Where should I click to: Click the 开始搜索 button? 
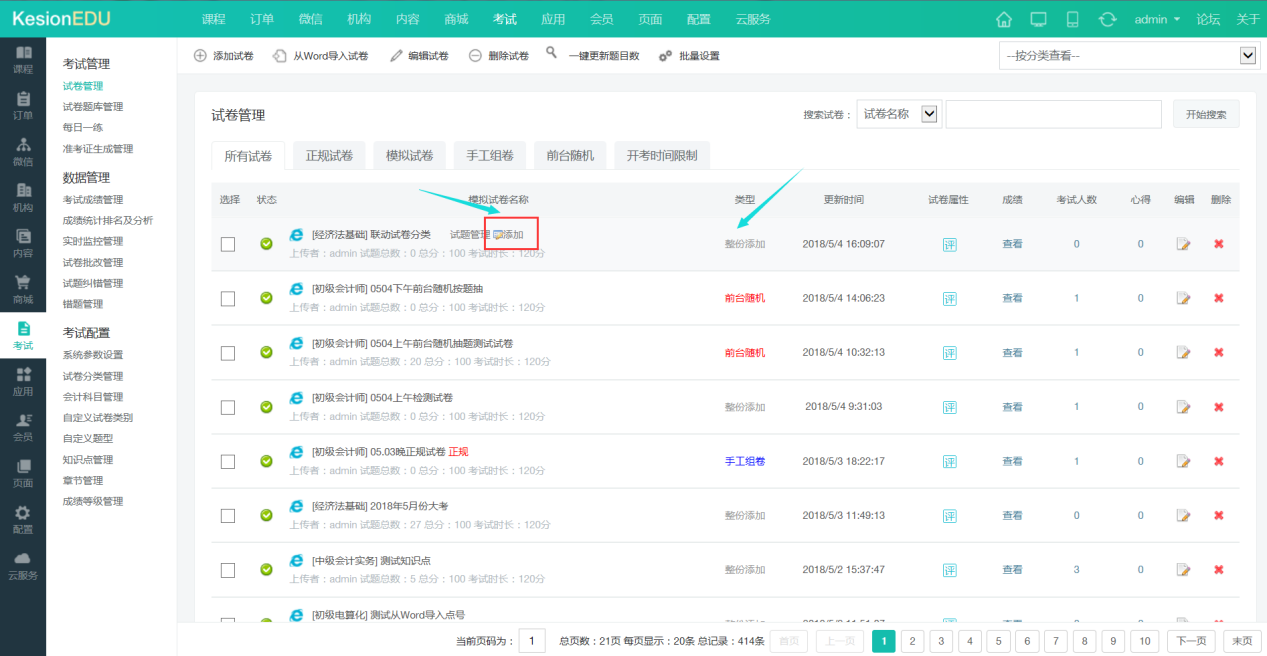pos(1205,114)
